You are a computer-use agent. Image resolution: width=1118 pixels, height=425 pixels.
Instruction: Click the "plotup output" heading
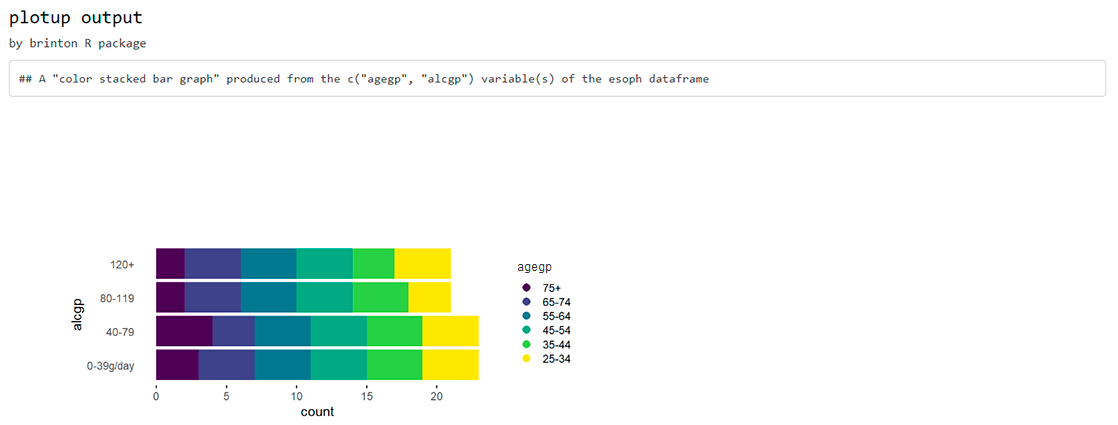(75, 18)
